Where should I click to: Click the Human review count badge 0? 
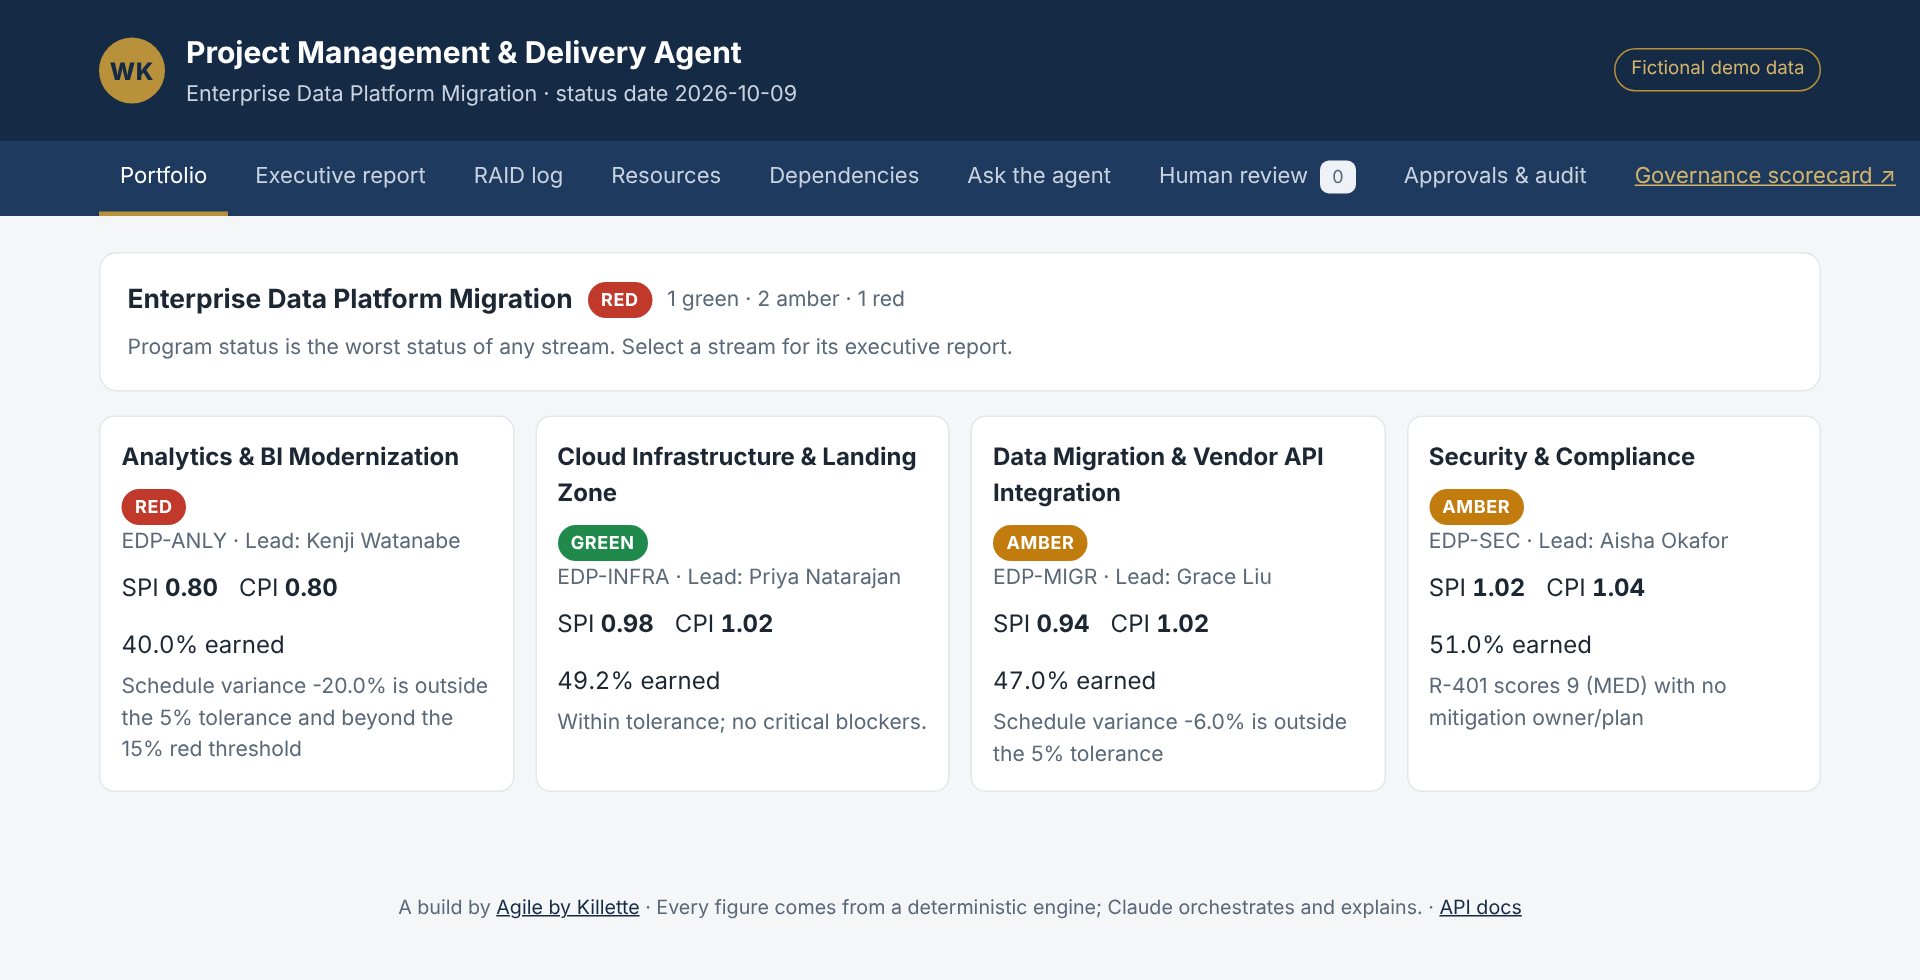[x=1338, y=177]
